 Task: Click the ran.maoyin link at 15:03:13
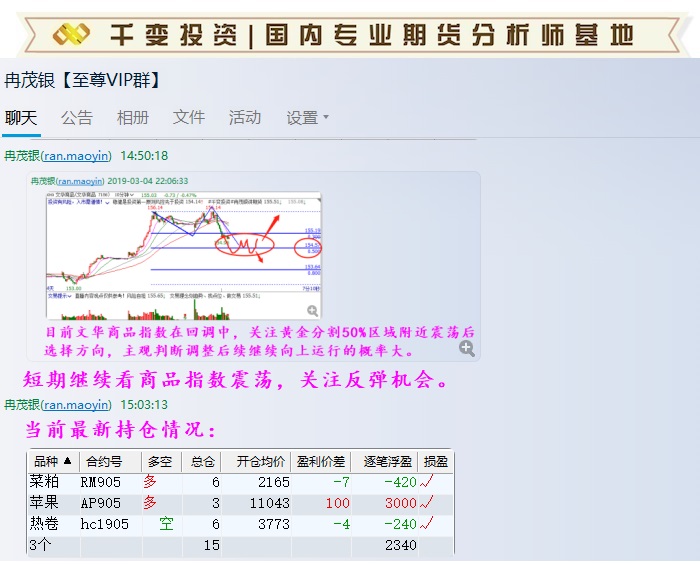pyautogui.click(x=76, y=405)
